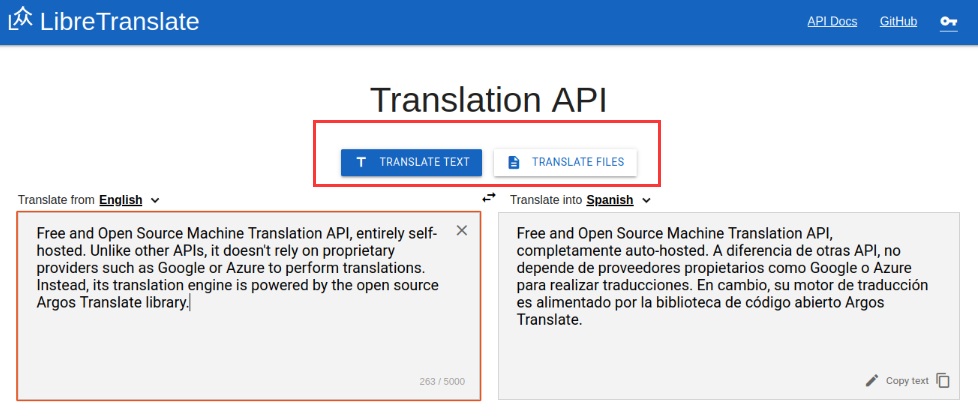Screen dimensions: 978x417
Task: Click the Copy text label
Action: click(x=907, y=381)
